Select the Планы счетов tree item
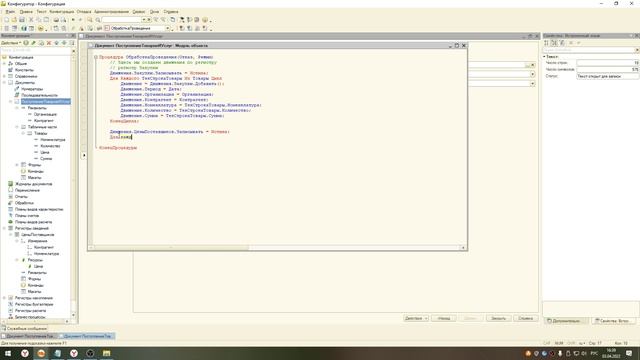 point(27,216)
